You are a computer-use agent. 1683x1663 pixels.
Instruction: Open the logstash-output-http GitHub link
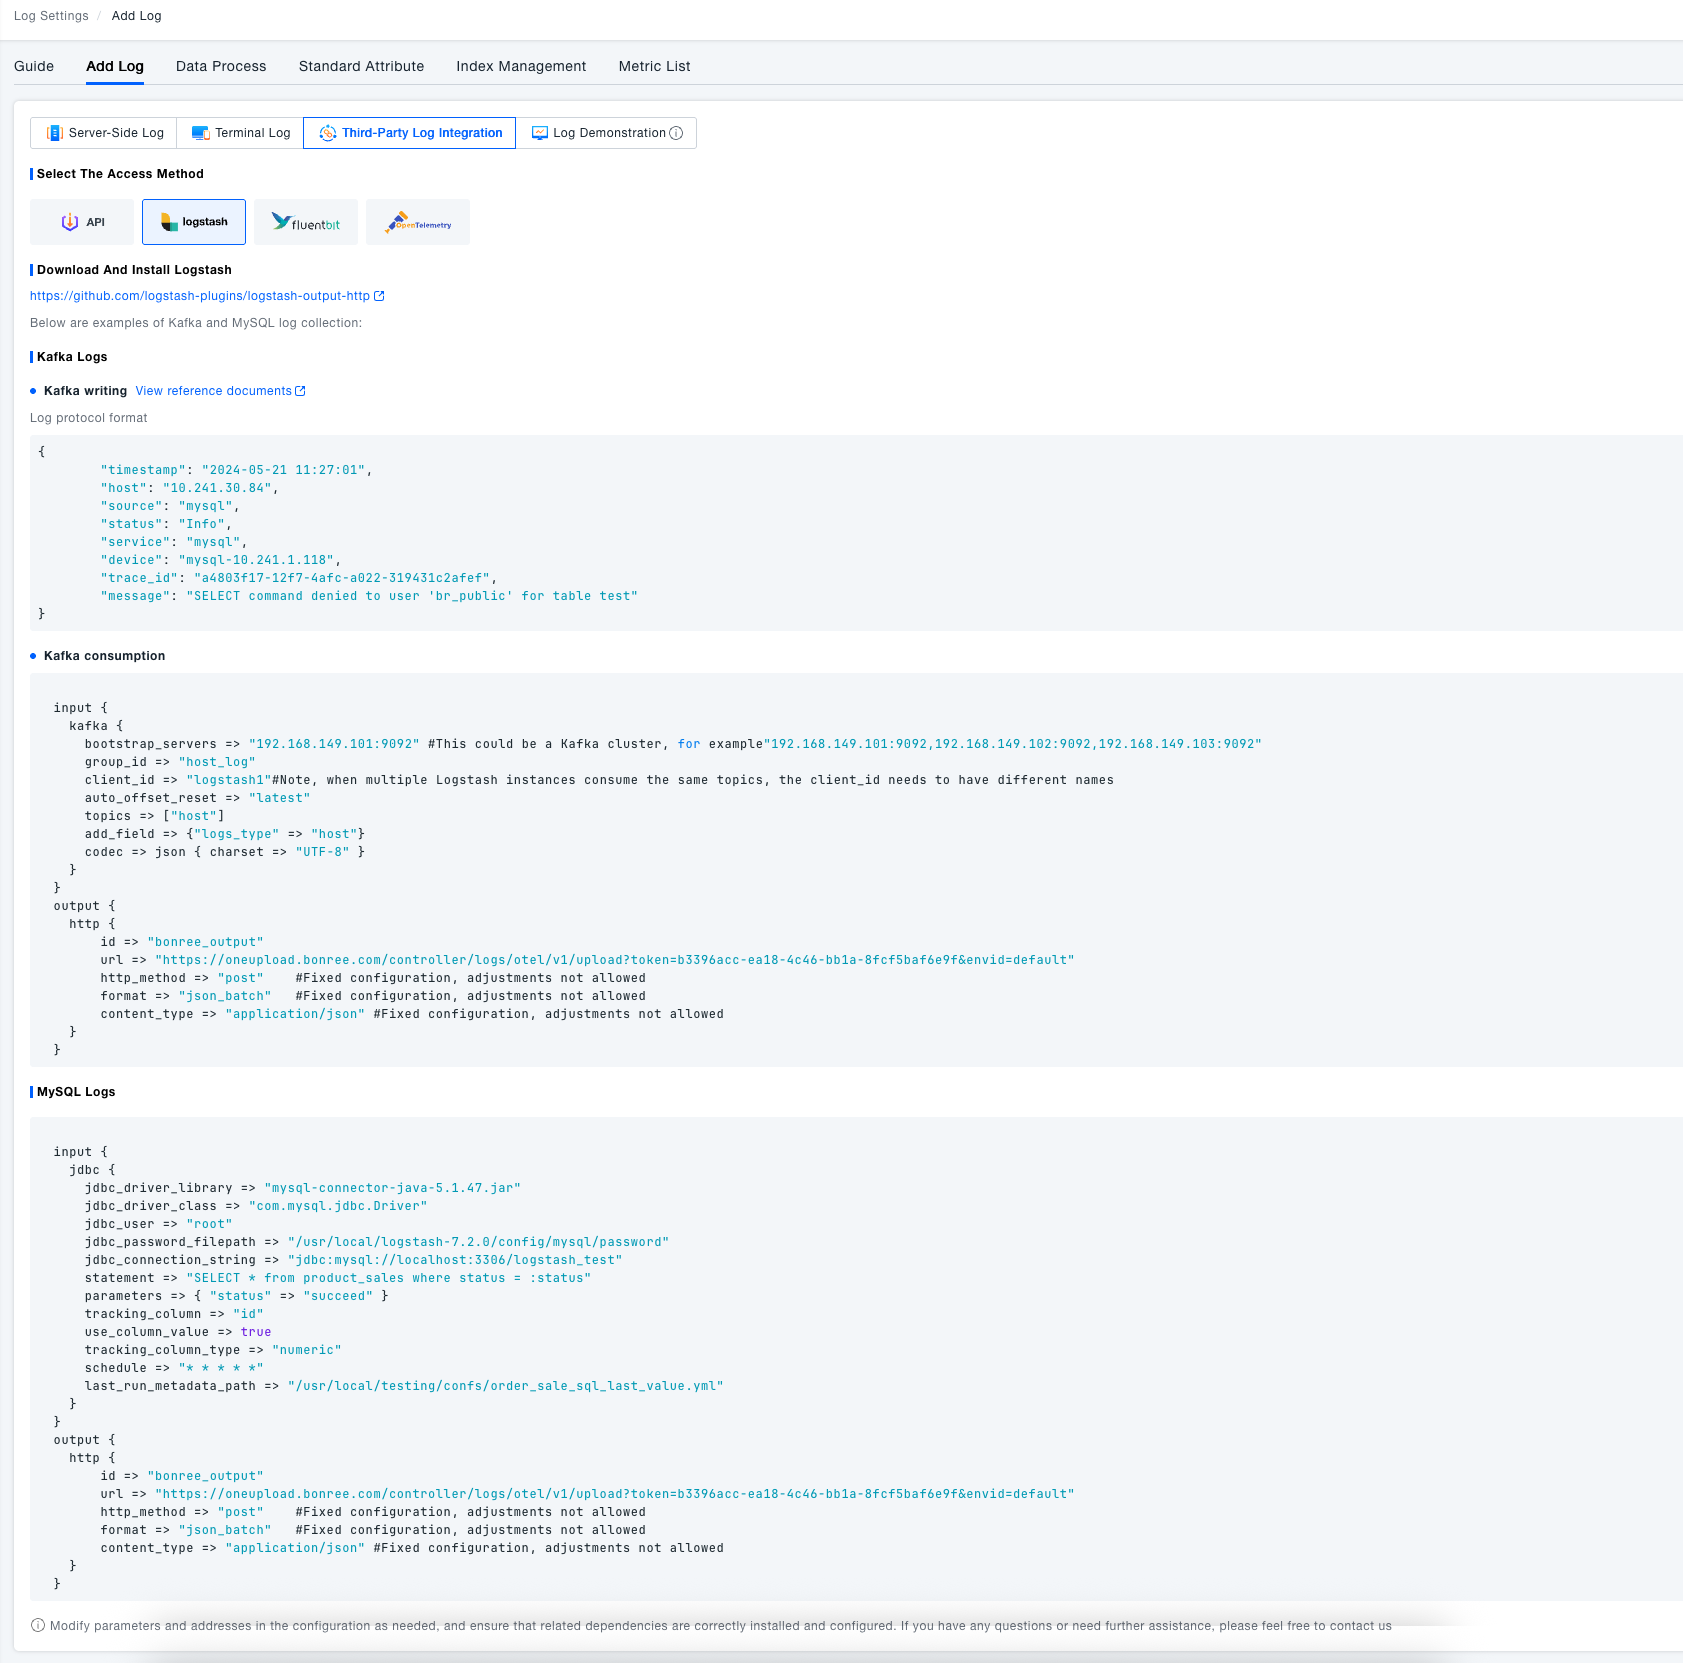click(200, 296)
